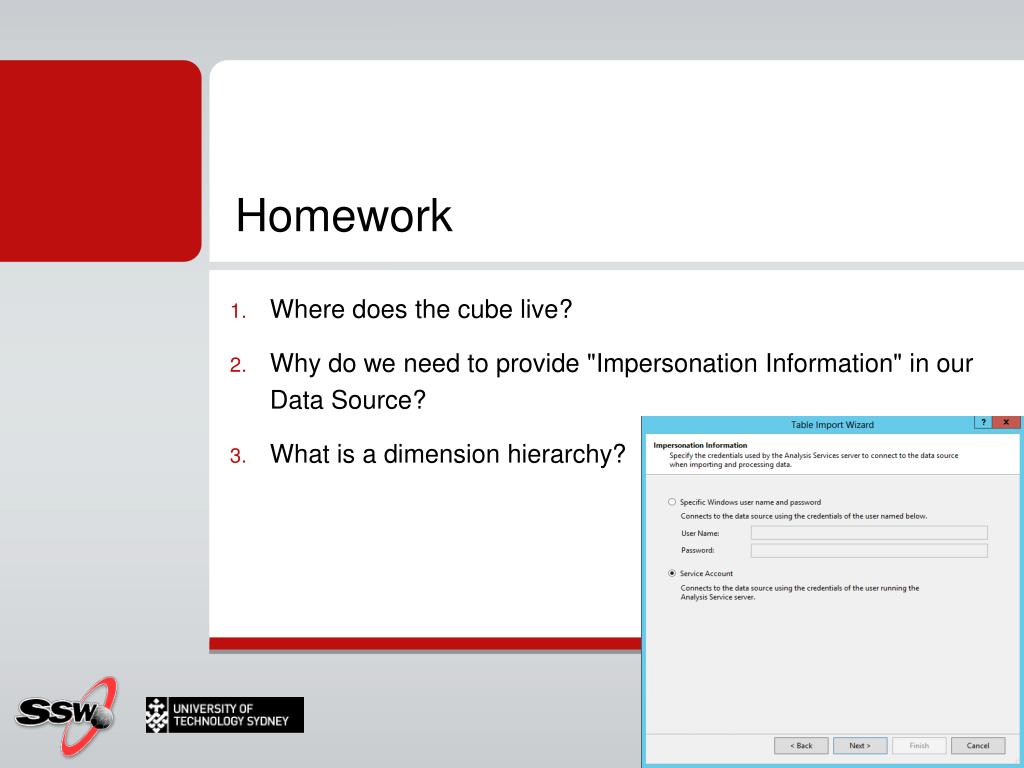The width and height of the screenshot is (1024, 768).
Task: Select 'Specific Windows user name and password' option
Action: tap(672, 502)
